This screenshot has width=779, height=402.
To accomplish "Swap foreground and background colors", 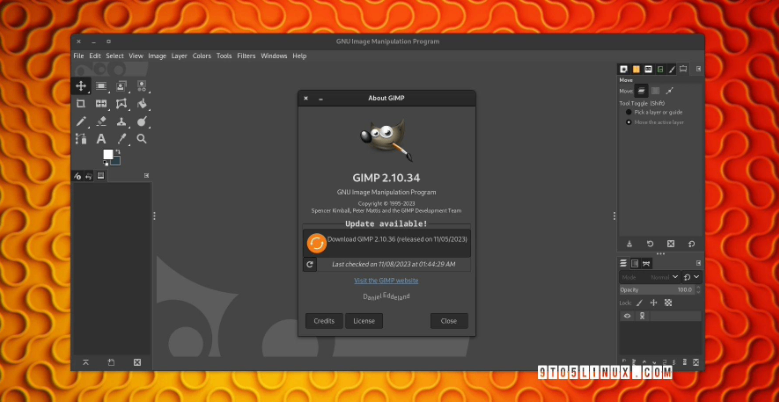I will click(118, 152).
